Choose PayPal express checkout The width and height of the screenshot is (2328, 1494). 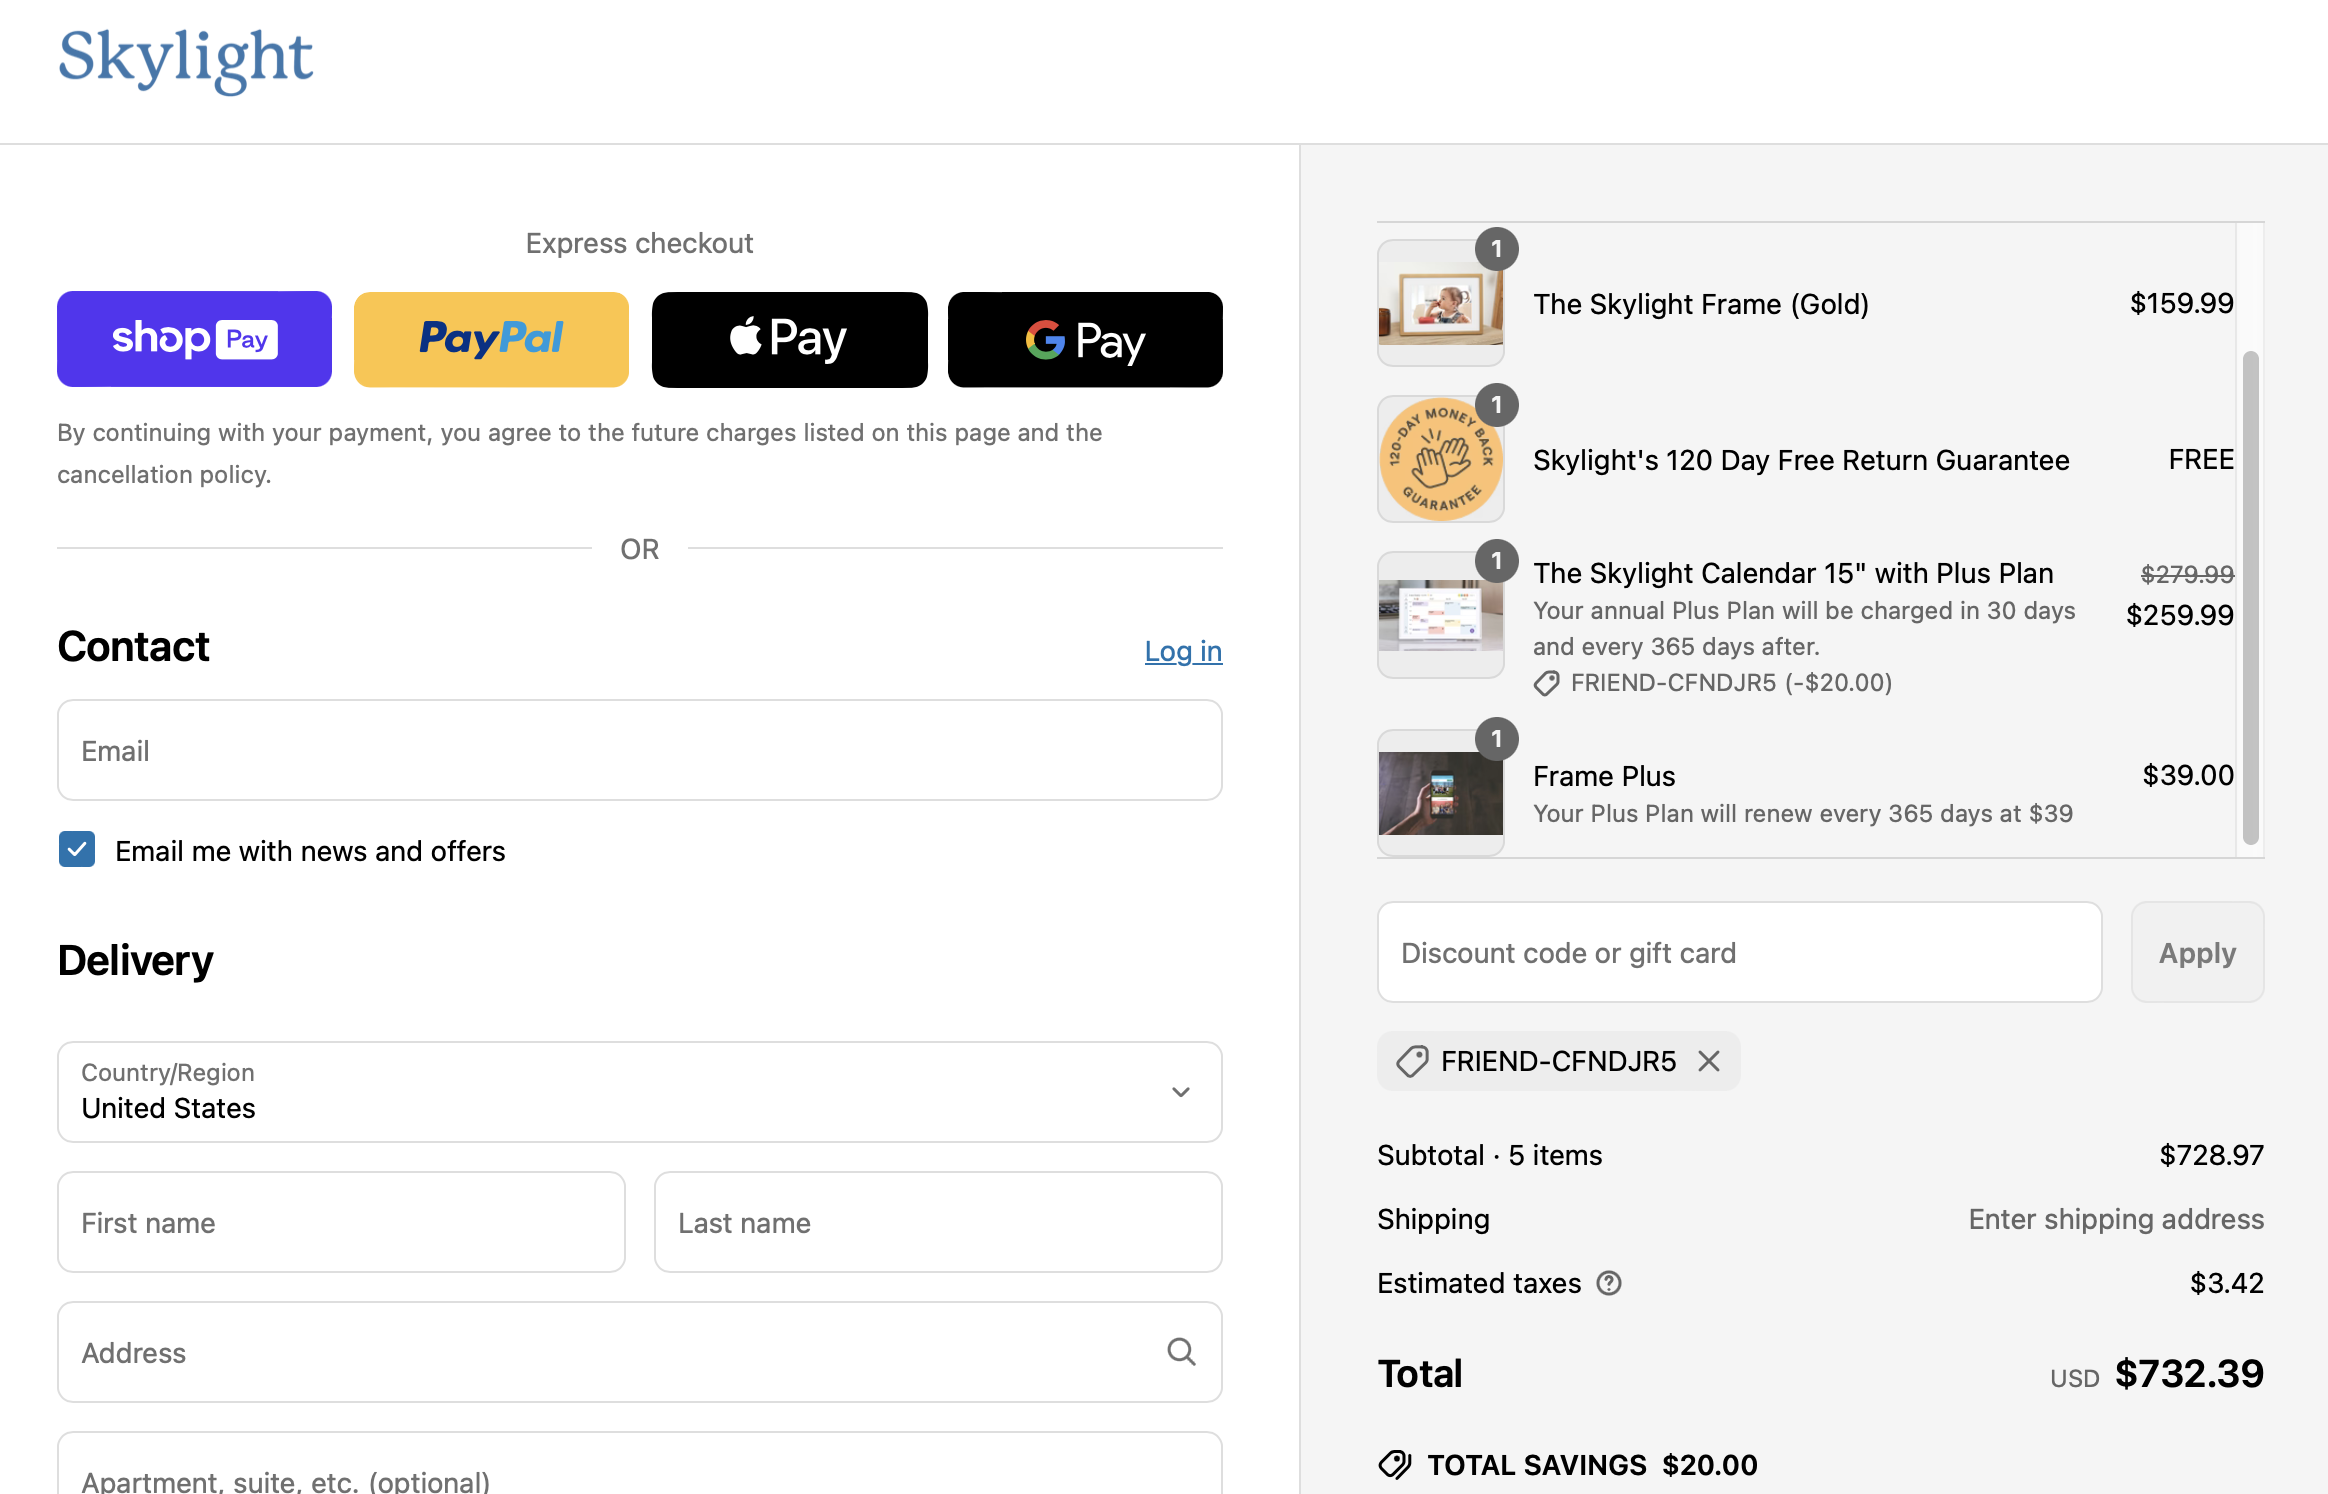(491, 339)
